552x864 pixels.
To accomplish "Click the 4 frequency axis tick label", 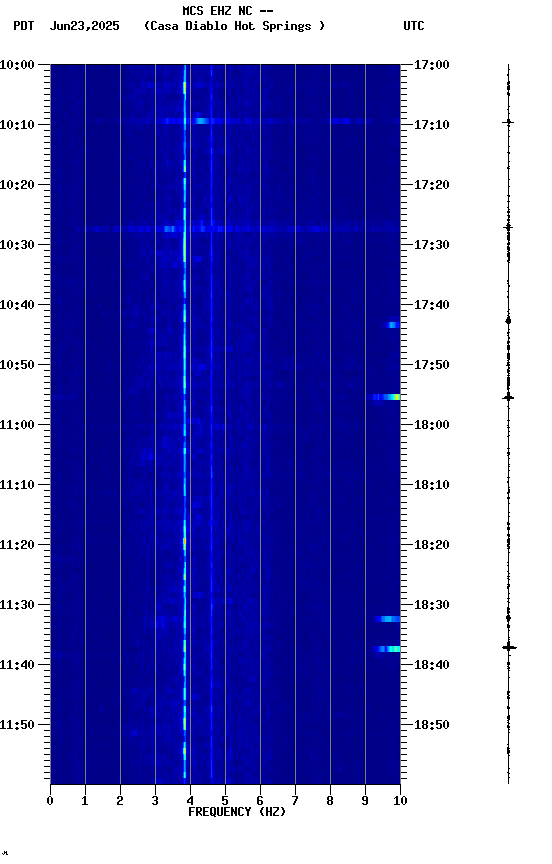I will [190, 801].
